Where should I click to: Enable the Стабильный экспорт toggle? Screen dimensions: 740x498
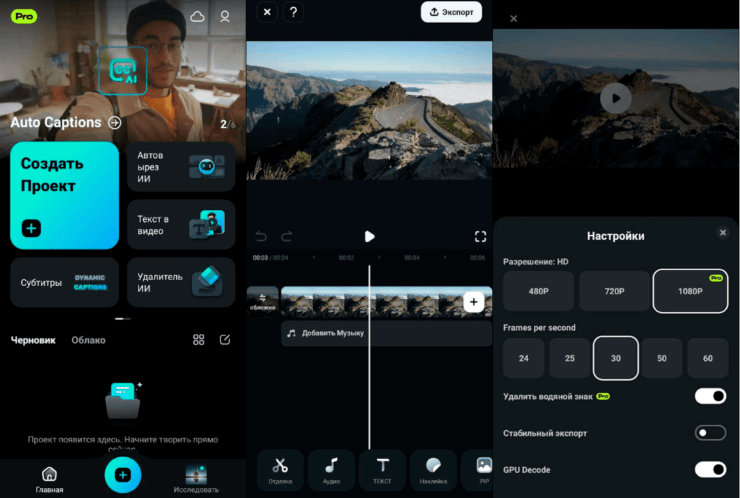click(x=710, y=433)
